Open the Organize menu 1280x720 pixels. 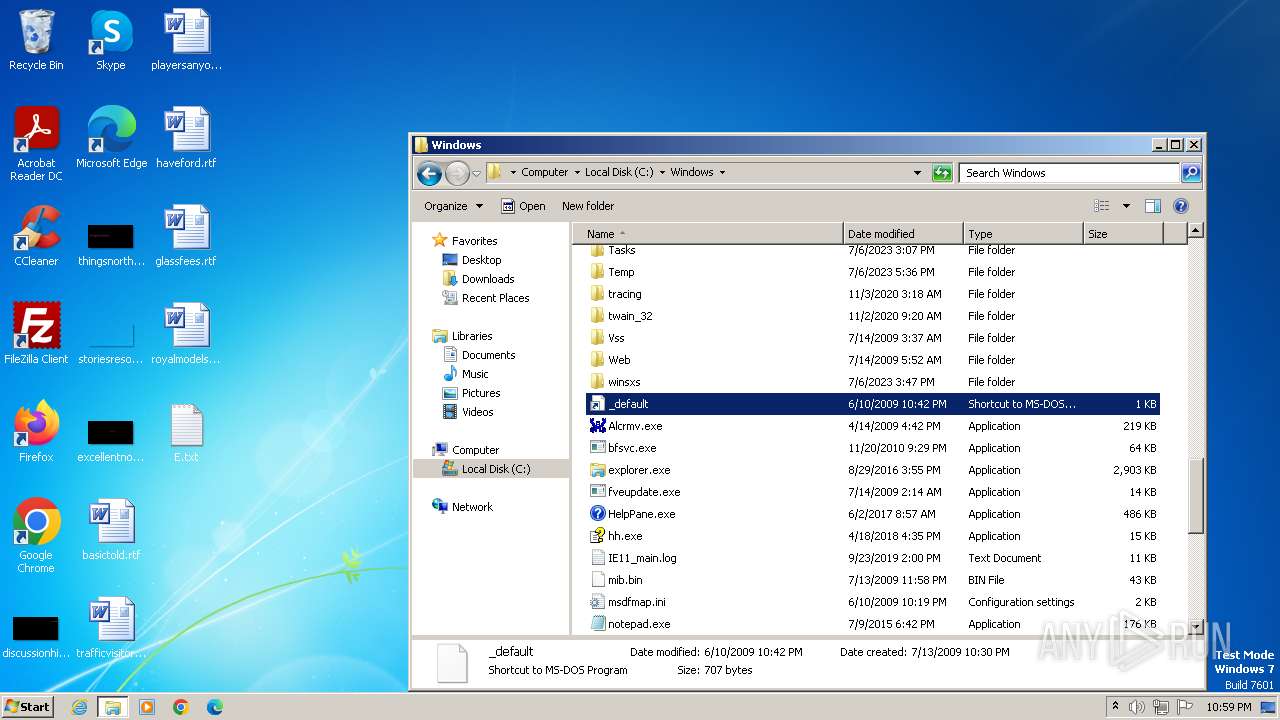[x=453, y=206]
